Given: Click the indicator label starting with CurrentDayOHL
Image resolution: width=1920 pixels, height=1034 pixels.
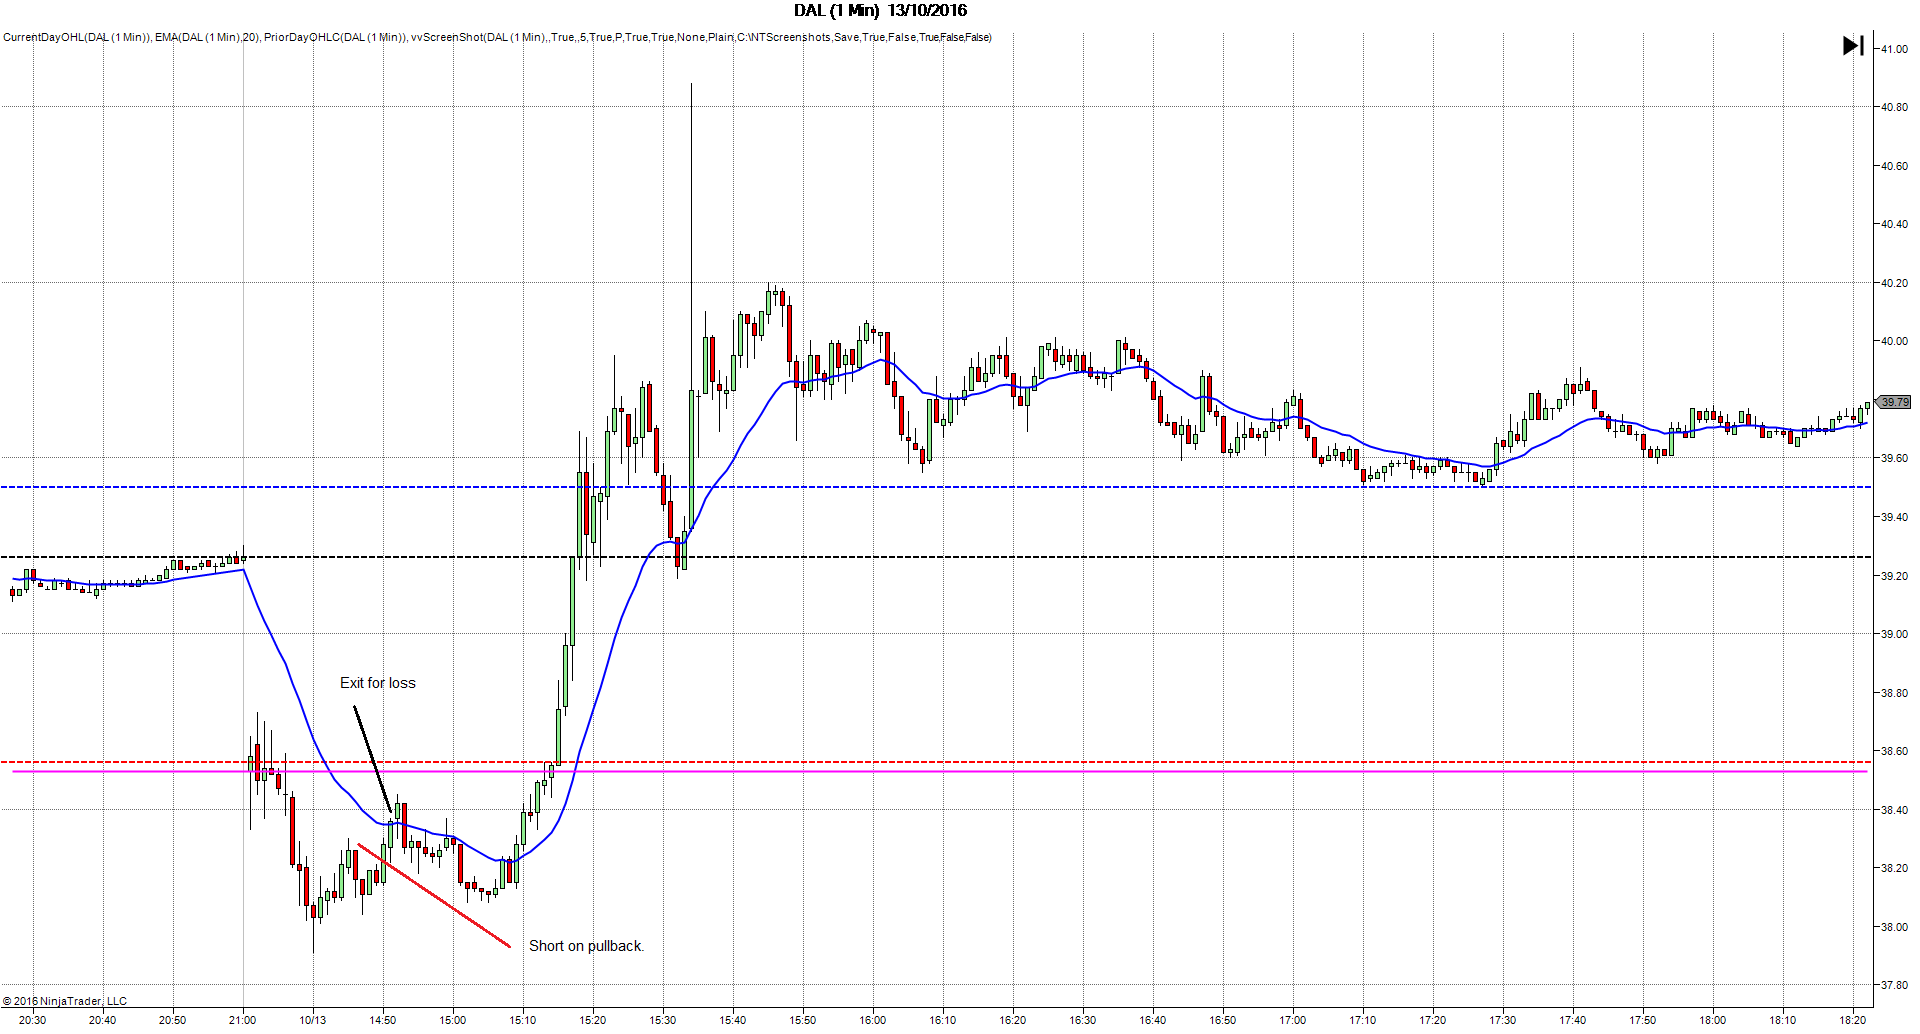Looking at the screenshot, I should [497, 38].
